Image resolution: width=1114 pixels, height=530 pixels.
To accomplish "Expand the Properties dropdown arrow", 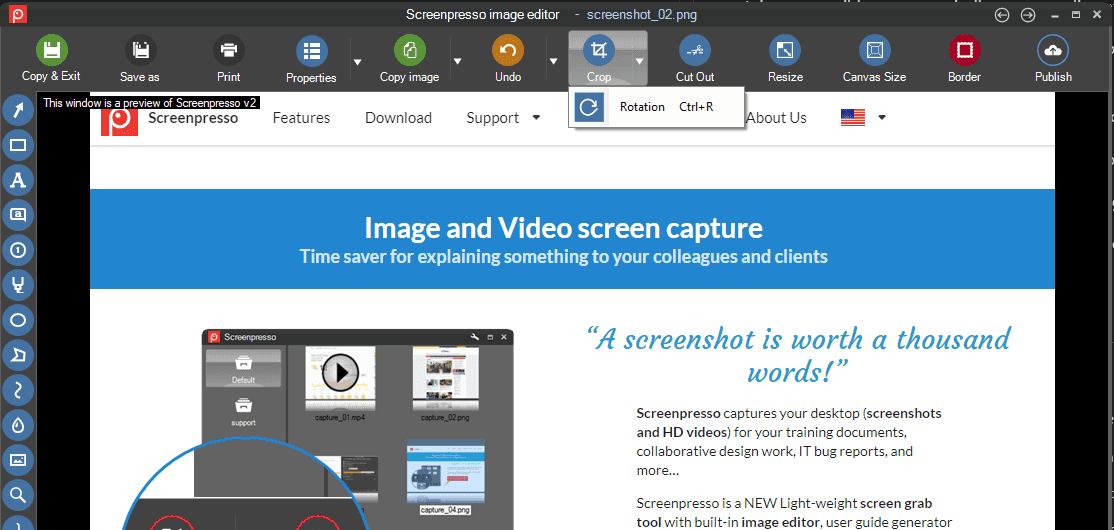I will 357,62.
